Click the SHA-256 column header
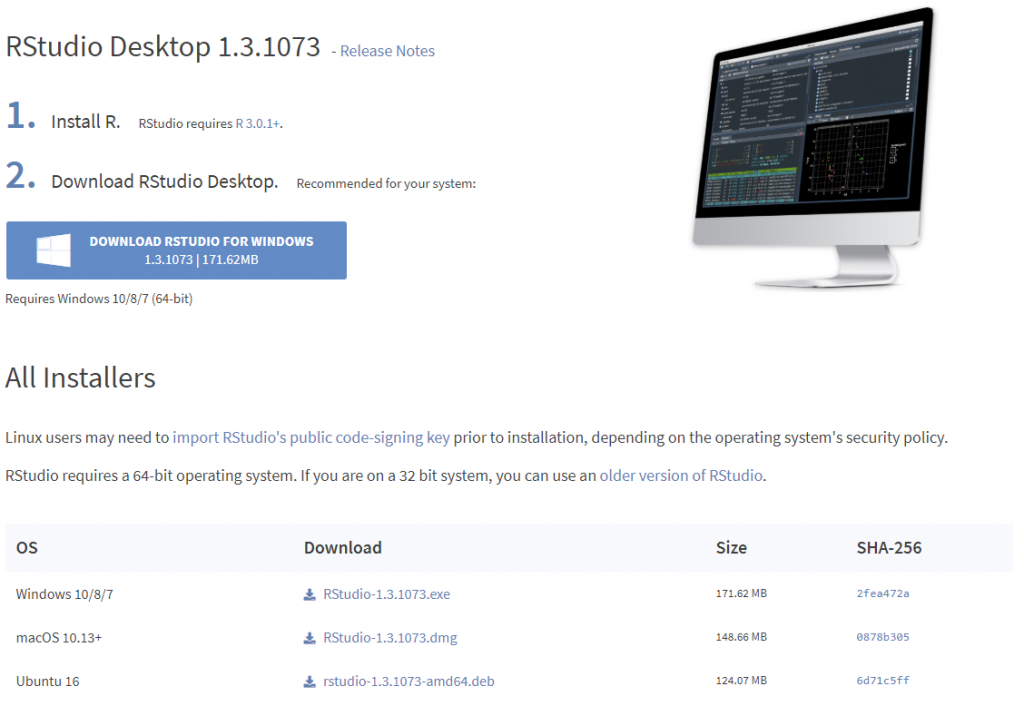Image resolution: width=1024 pixels, height=706 pixels. (889, 548)
